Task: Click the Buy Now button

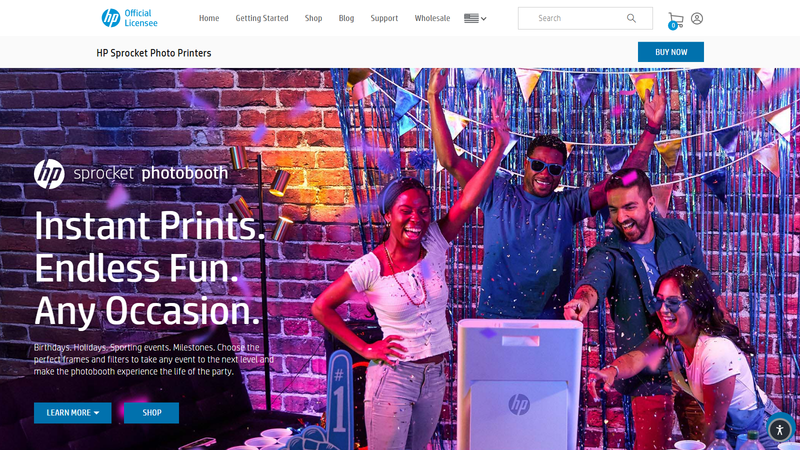Action: pyautogui.click(x=670, y=52)
